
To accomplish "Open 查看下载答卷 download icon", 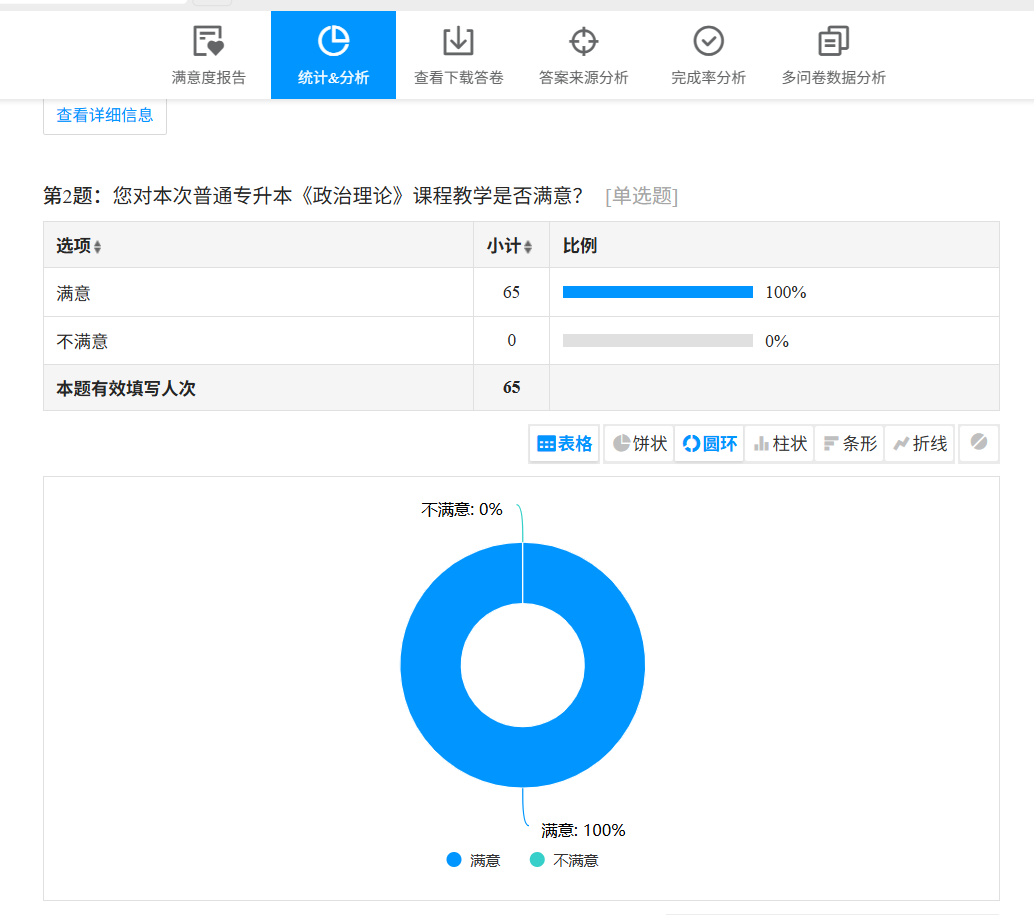I will pyautogui.click(x=458, y=42).
